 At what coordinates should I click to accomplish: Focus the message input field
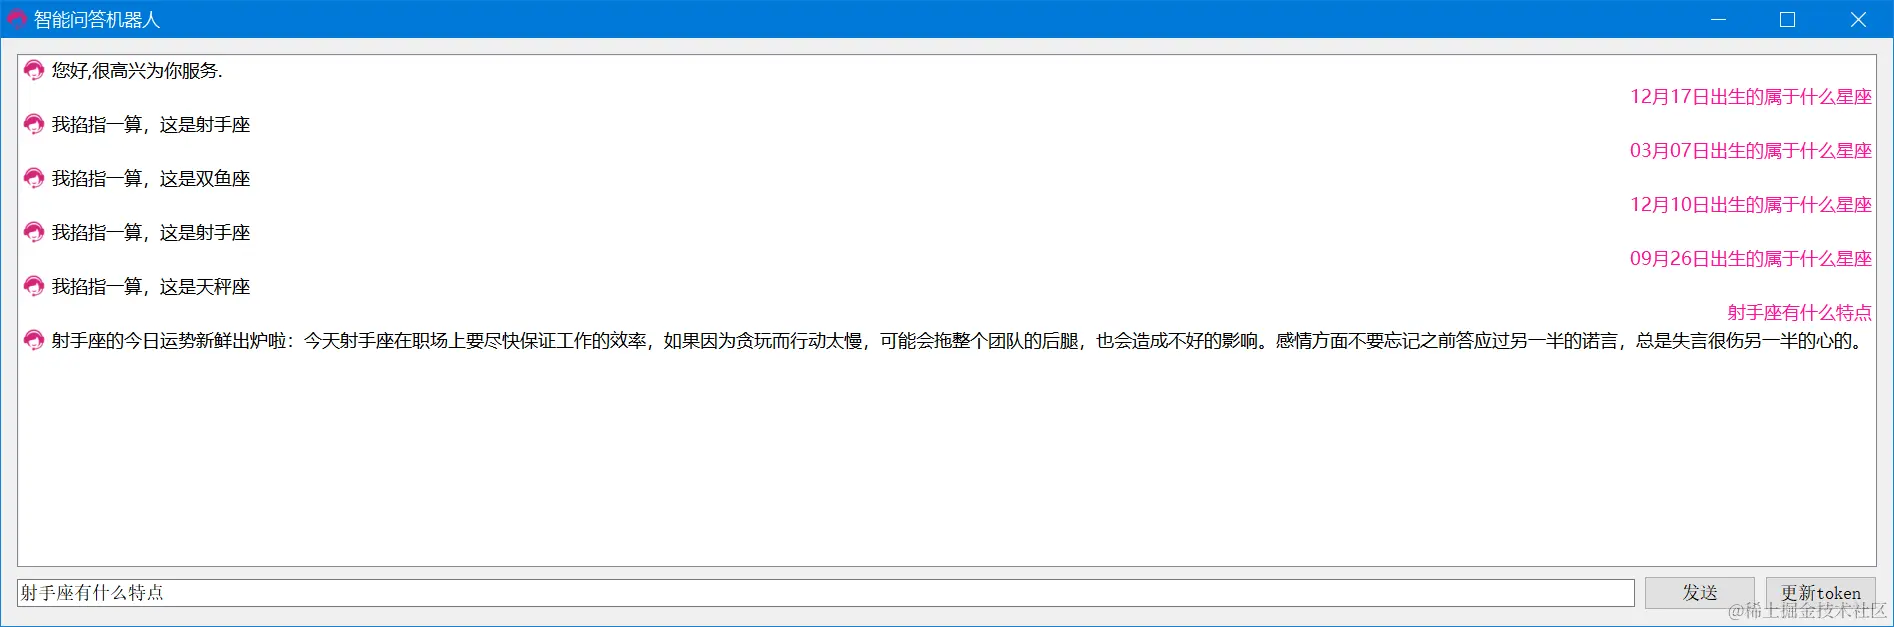click(826, 593)
